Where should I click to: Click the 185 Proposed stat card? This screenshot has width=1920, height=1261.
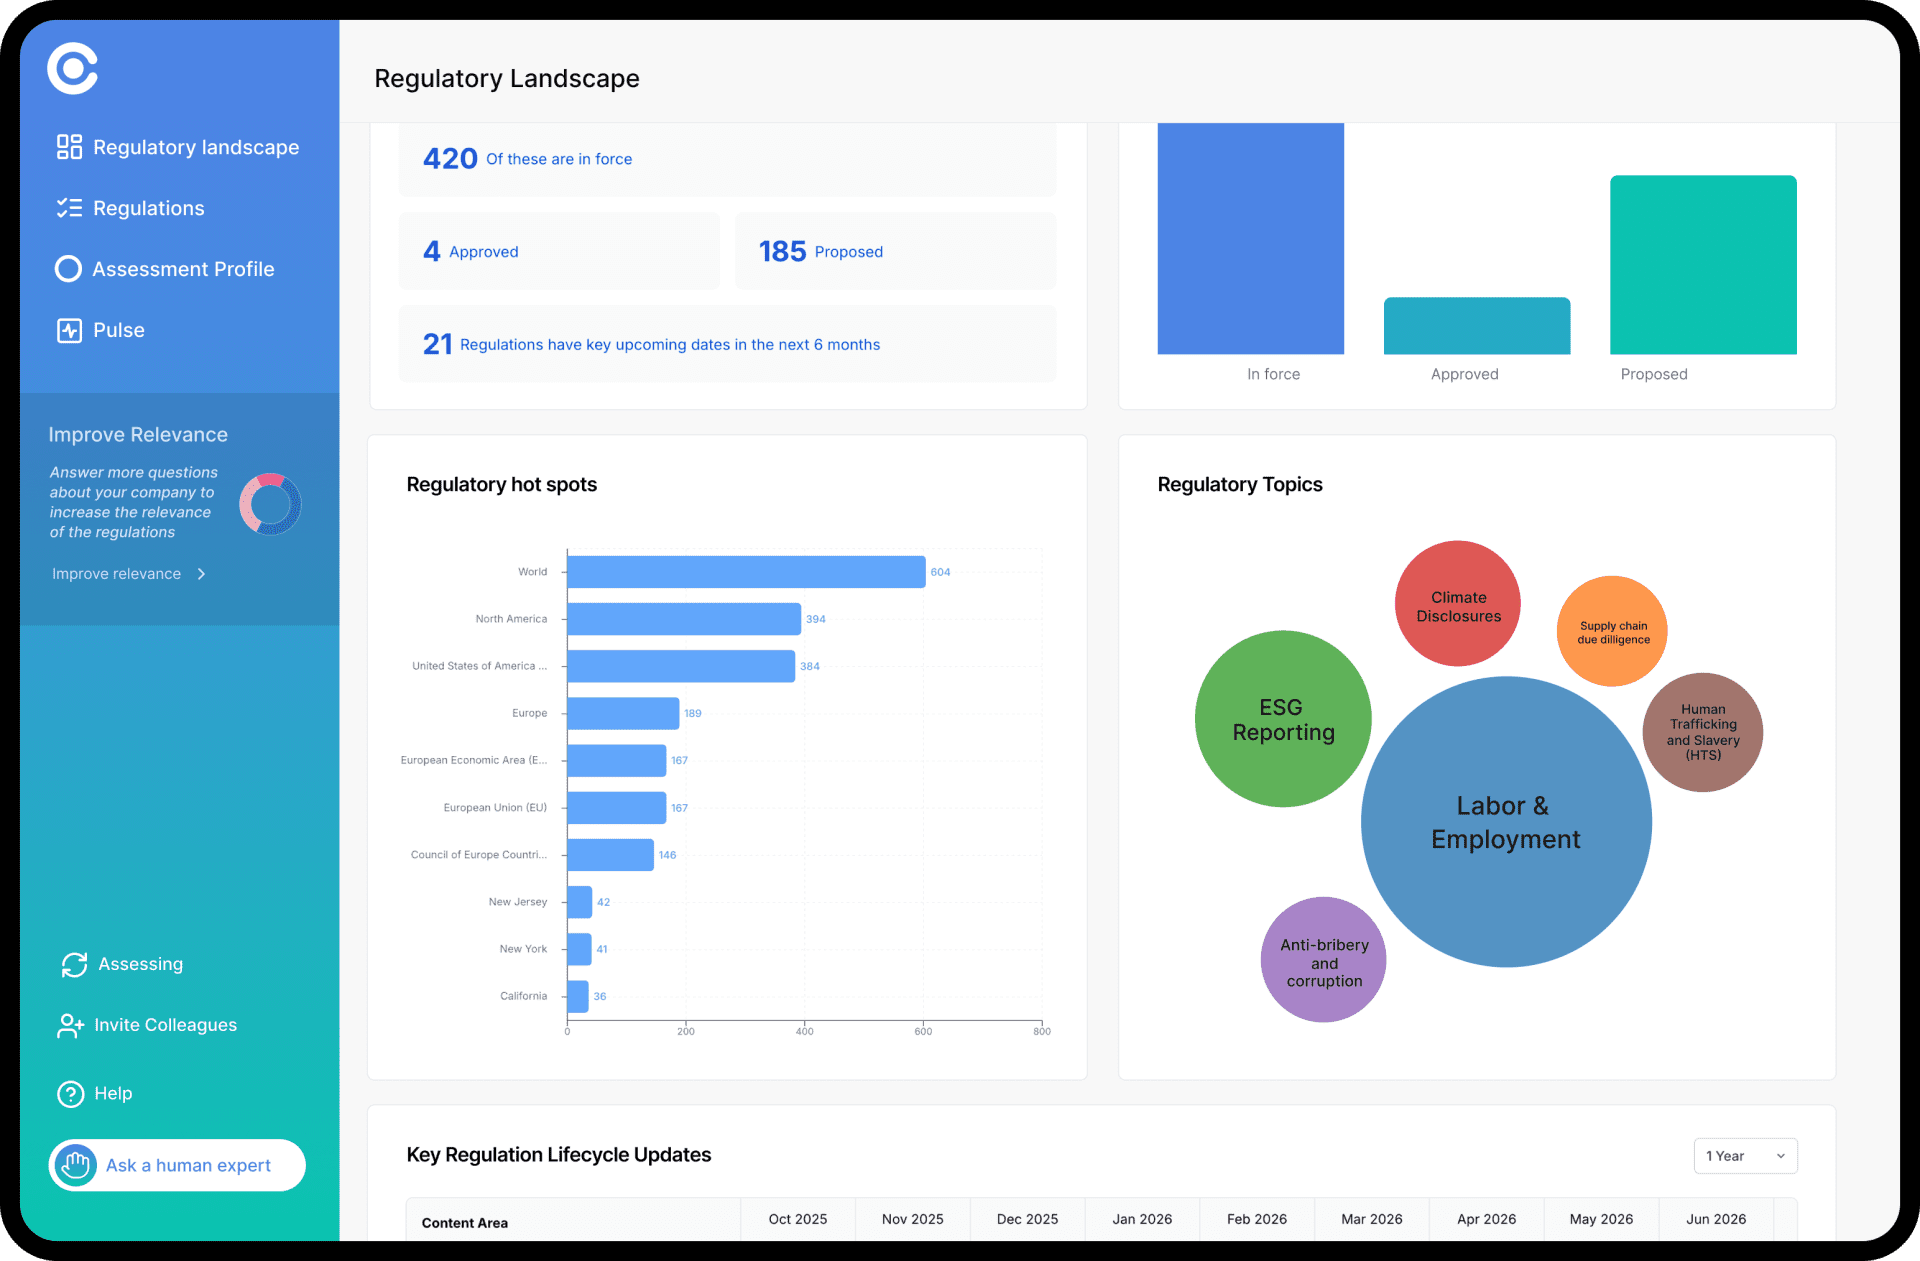coord(895,251)
